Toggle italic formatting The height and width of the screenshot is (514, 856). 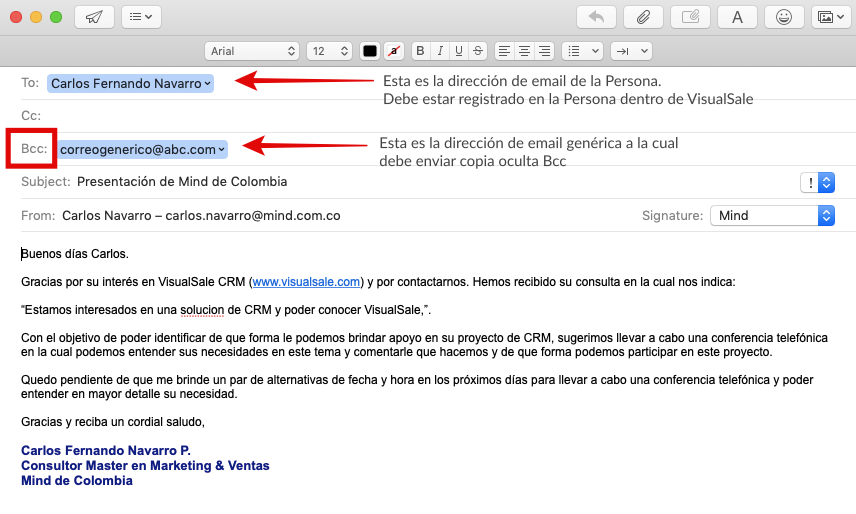tap(439, 51)
